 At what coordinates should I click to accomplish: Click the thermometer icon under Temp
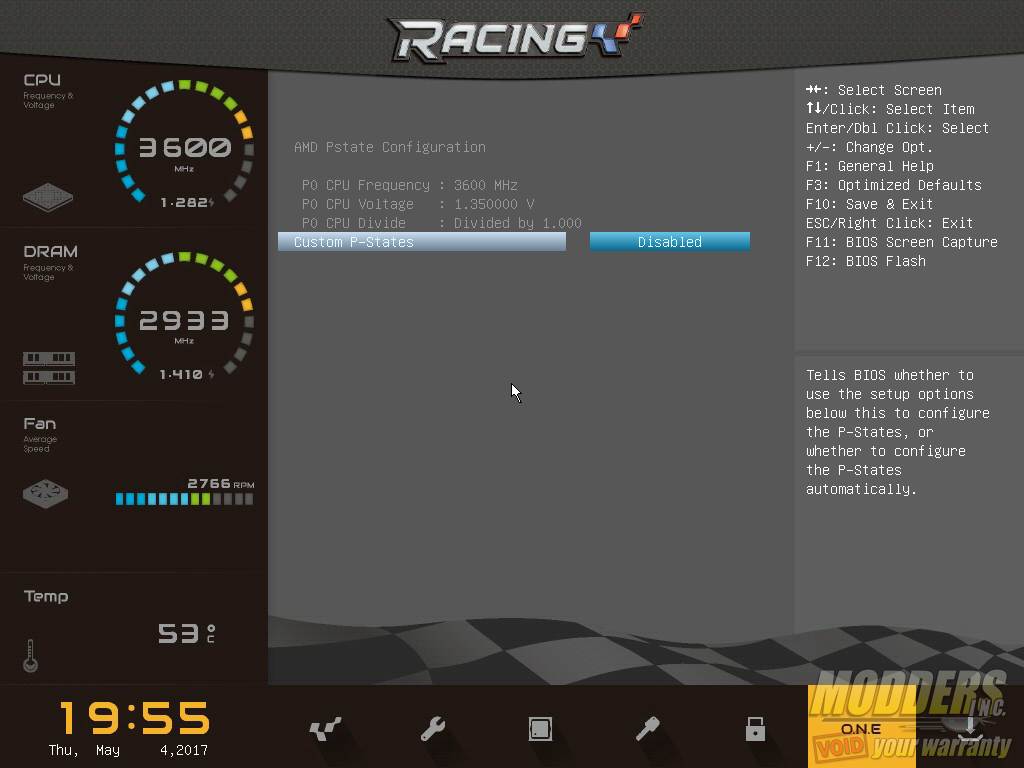pyautogui.click(x=30, y=656)
